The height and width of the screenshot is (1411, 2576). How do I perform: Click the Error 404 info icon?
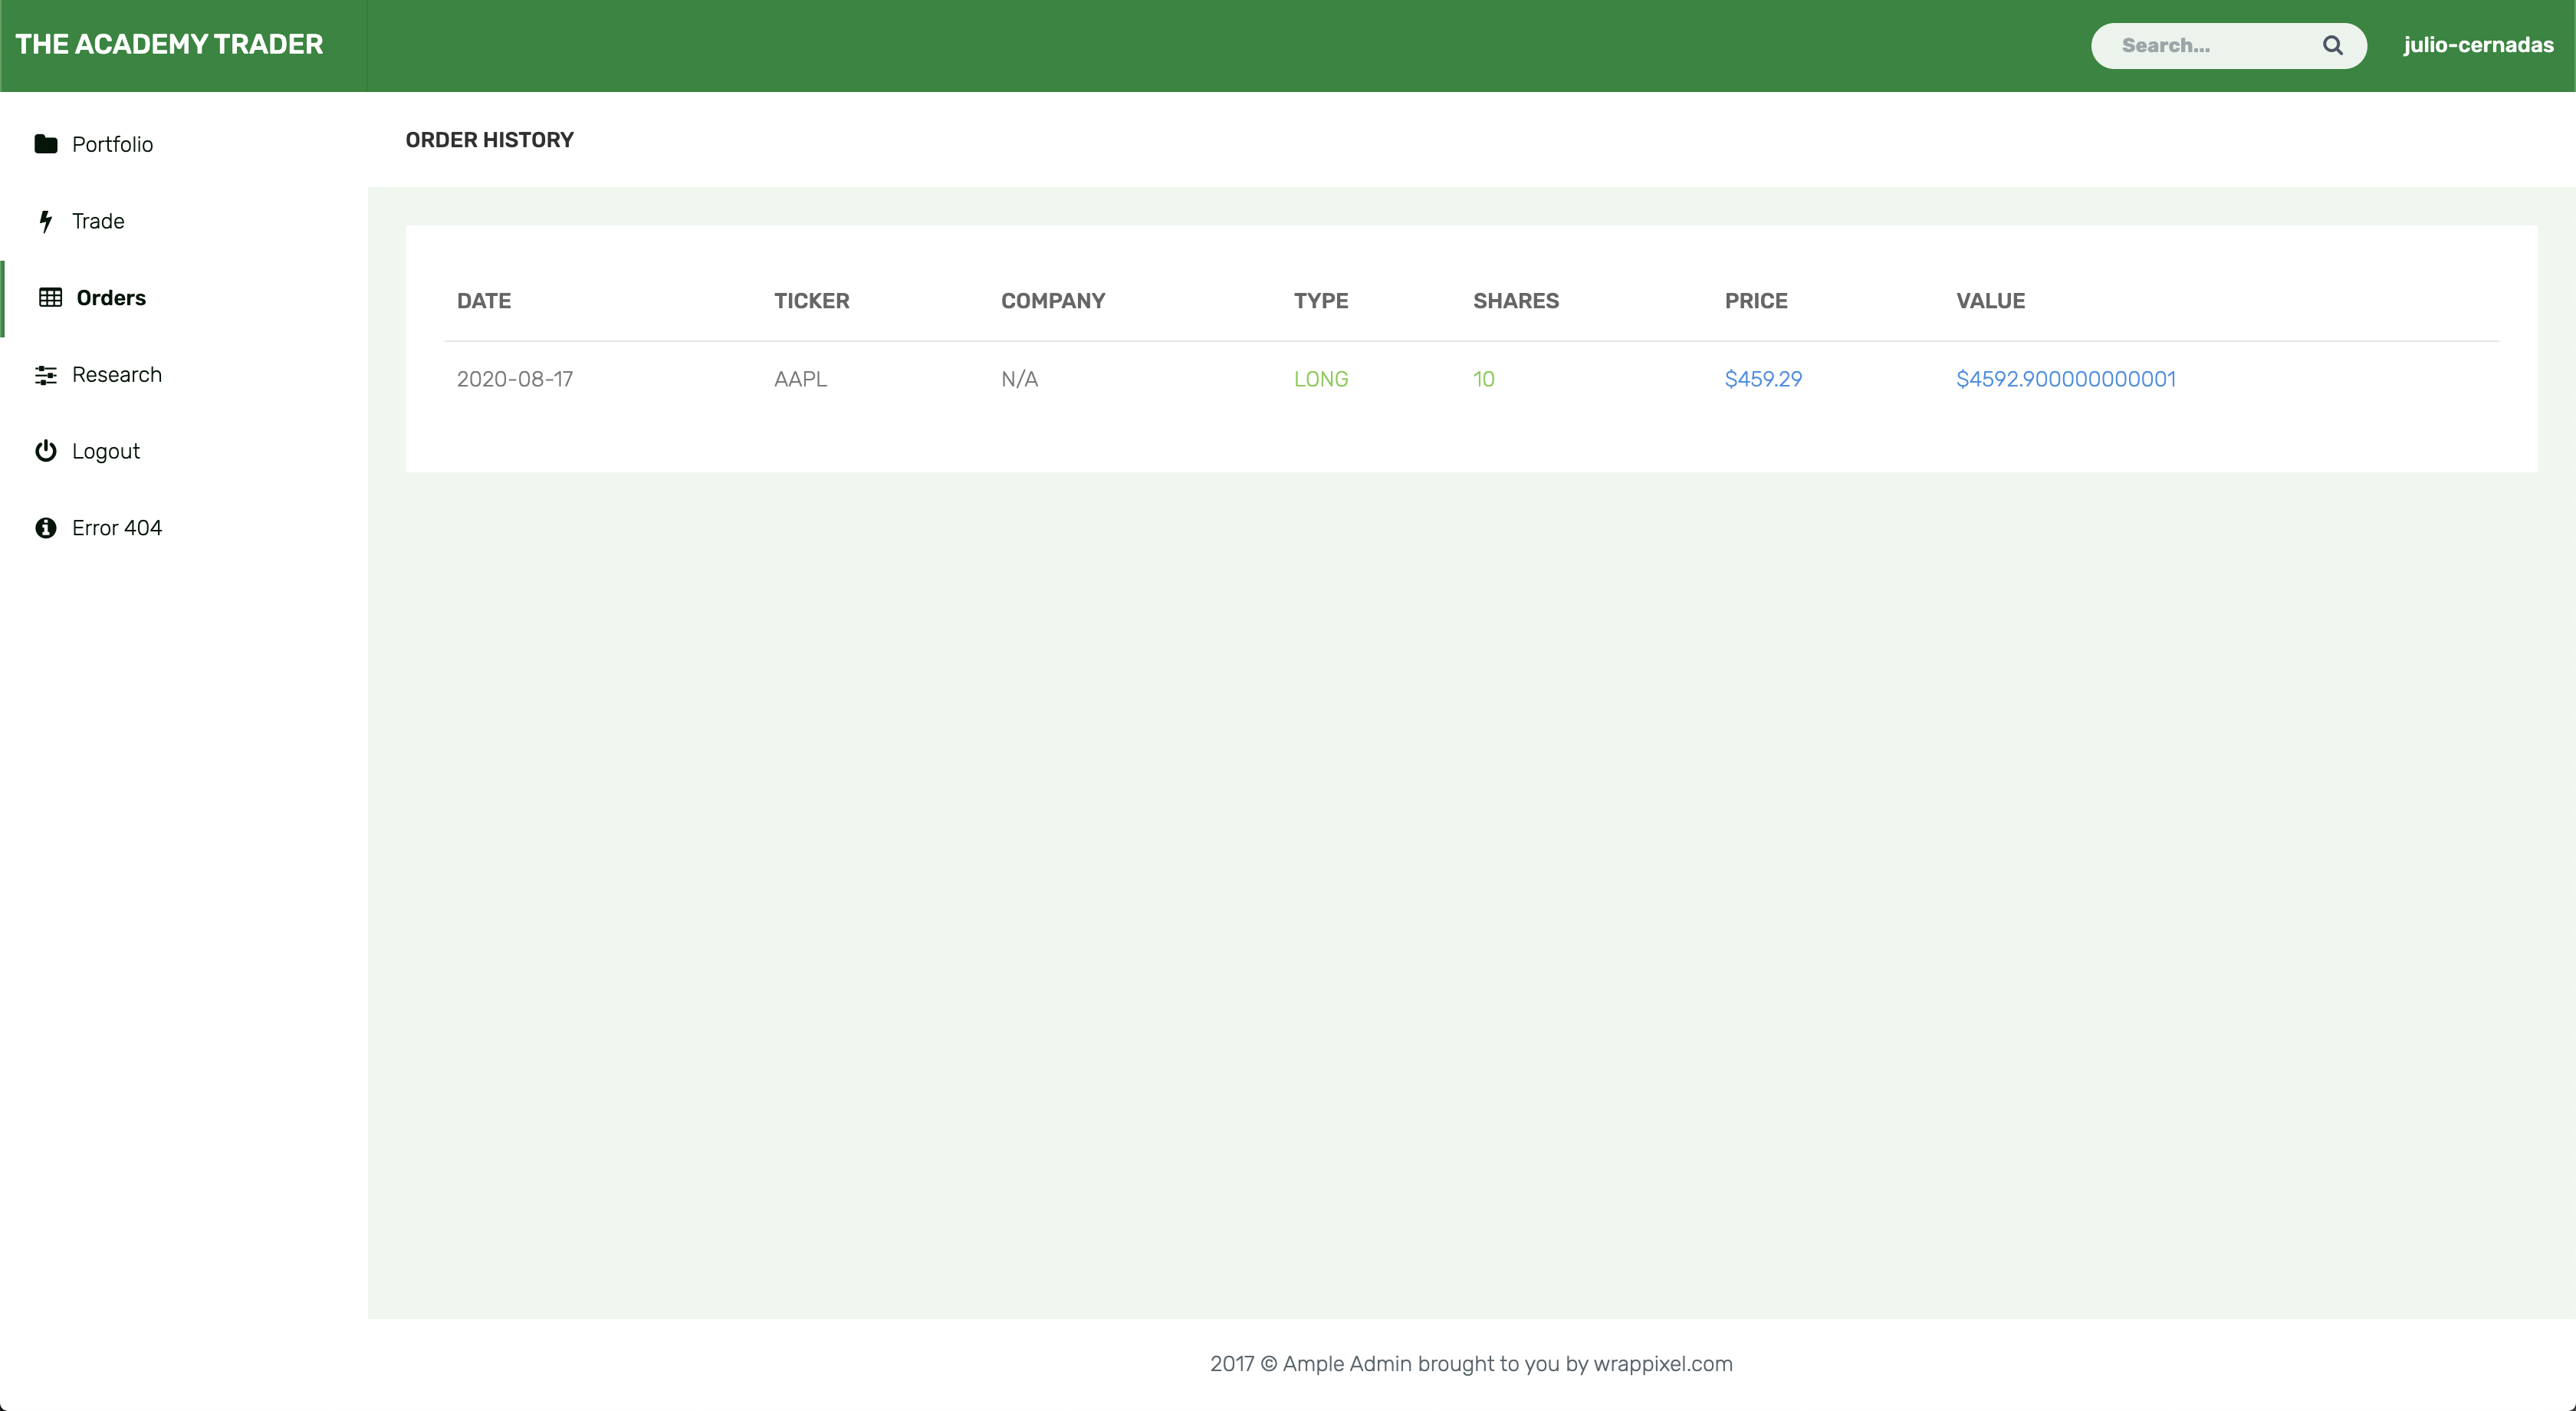pos(45,528)
